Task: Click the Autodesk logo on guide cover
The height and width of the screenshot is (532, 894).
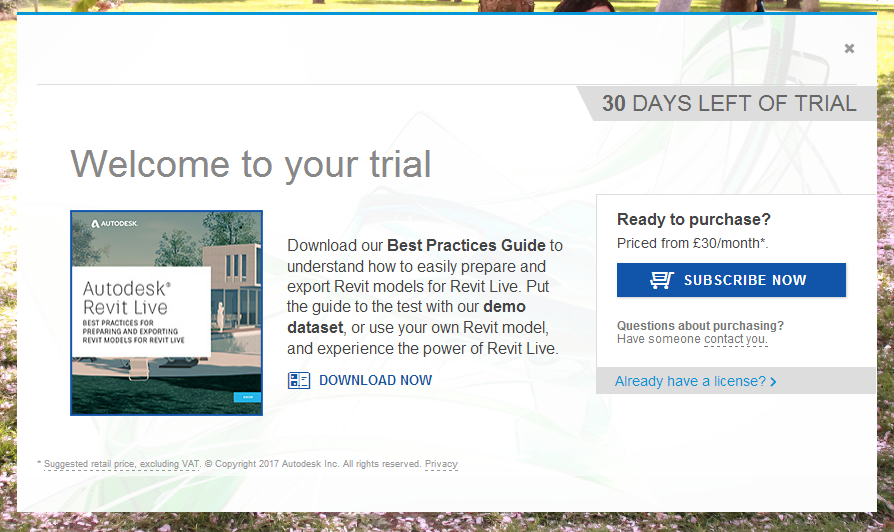Action: (x=114, y=224)
